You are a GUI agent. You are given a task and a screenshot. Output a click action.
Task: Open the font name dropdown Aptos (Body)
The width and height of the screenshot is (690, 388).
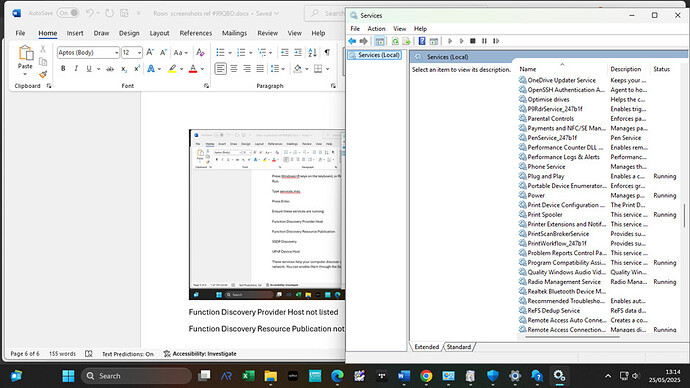point(116,52)
